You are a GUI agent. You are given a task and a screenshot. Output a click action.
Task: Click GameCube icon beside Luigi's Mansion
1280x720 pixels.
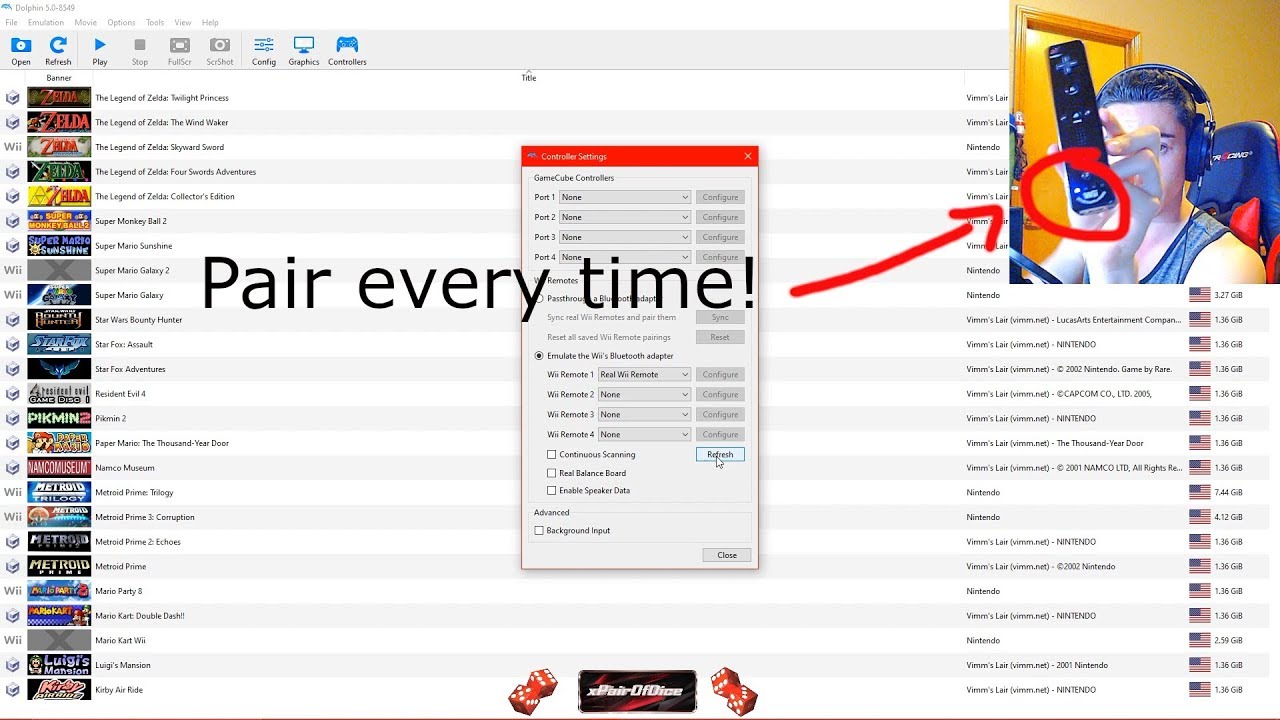(13, 665)
